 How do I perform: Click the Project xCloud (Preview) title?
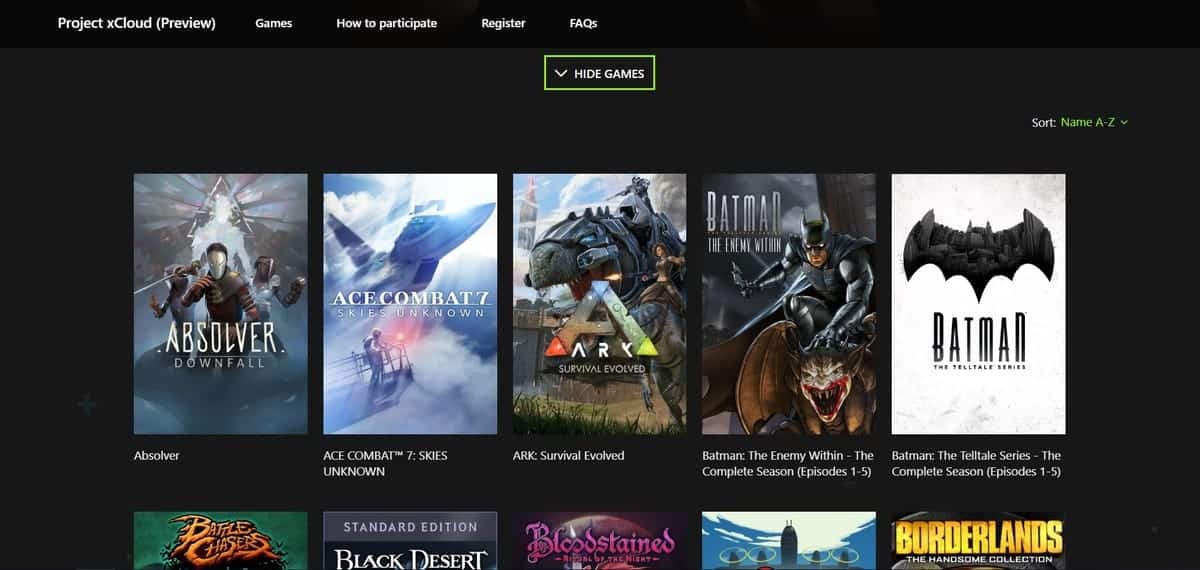(136, 23)
